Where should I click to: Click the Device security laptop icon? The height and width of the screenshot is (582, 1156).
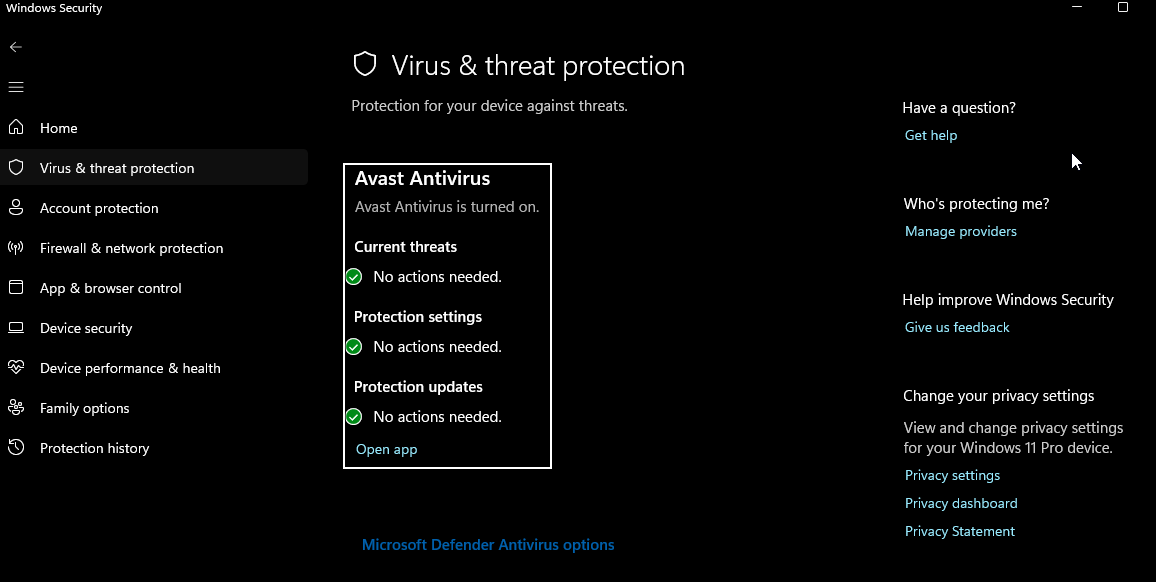click(16, 327)
